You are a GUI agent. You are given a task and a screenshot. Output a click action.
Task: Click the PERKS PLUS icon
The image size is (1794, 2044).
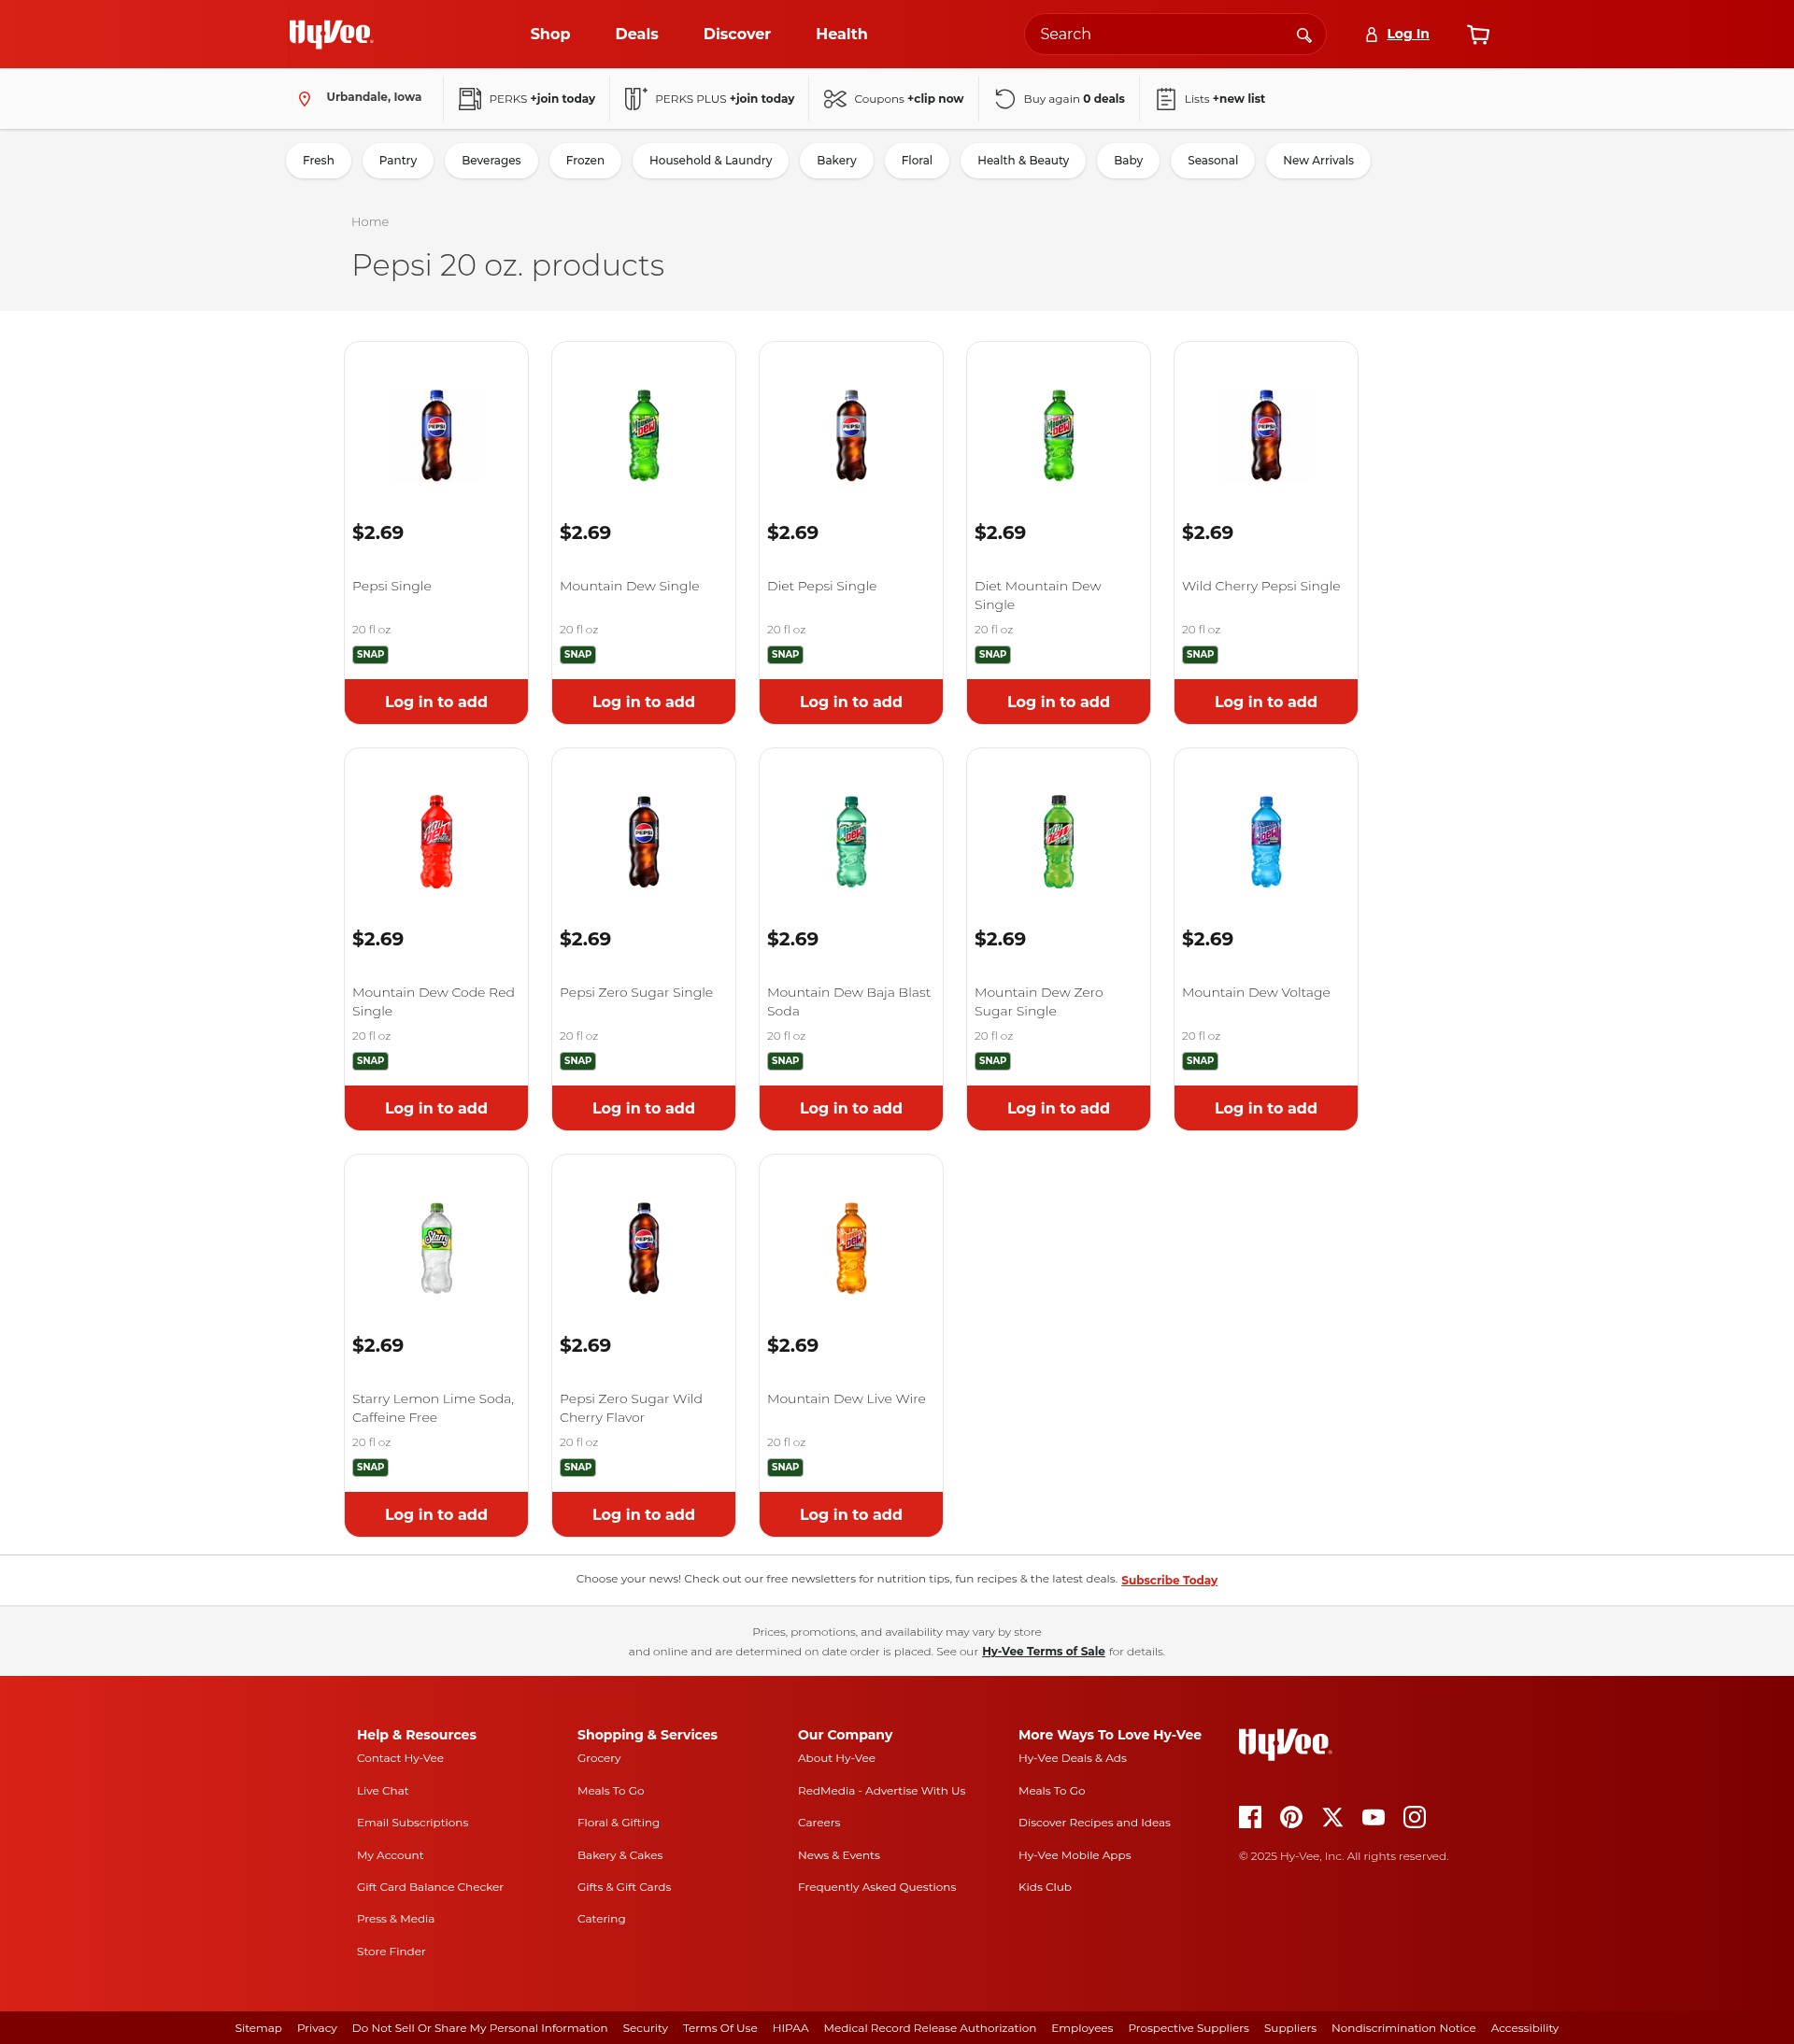click(x=635, y=98)
